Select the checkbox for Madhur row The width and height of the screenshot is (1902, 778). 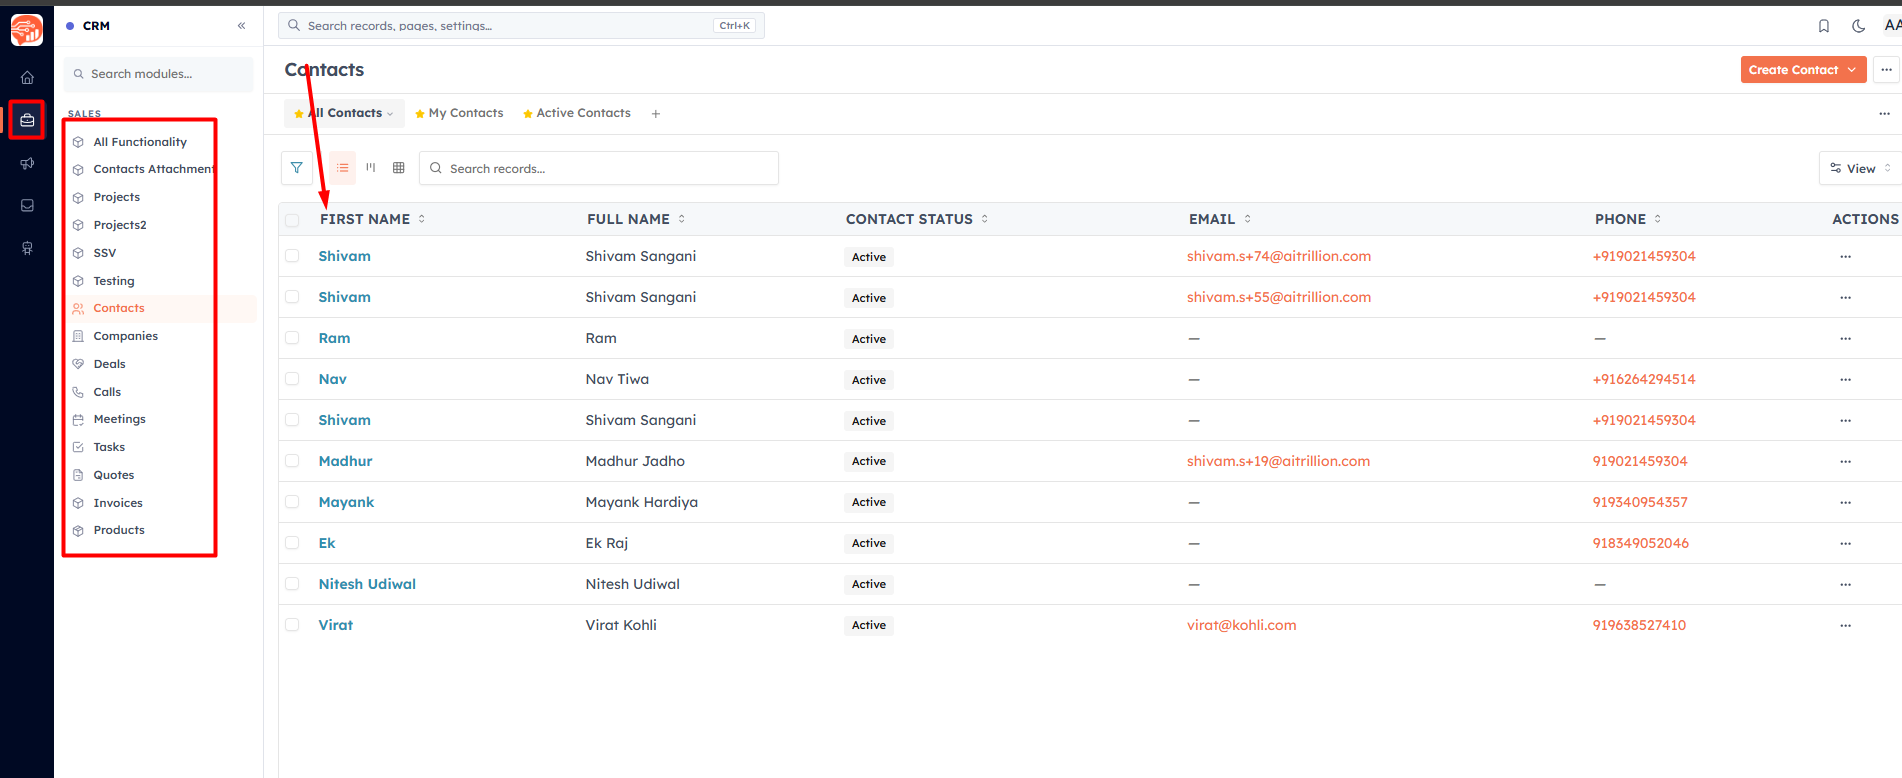click(292, 461)
